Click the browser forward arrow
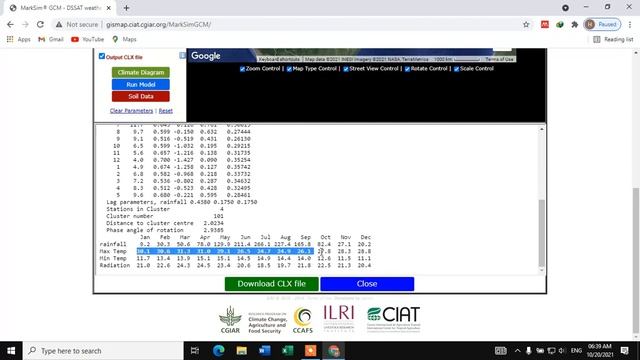Image resolution: width=640 pixels, height=360 pixels. [x=25, y=24]
